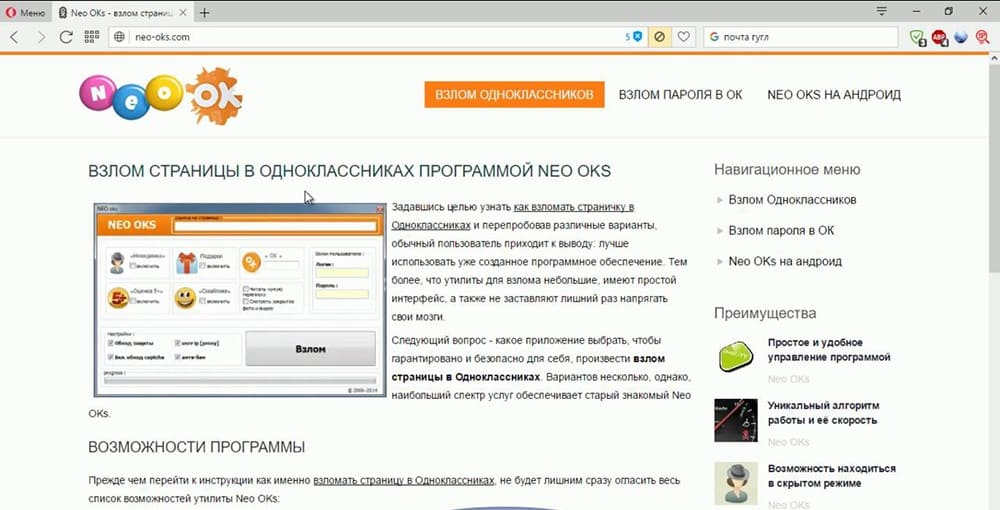Screen dimensions: 1000x510
Task: Click sidebar link Neo OKs на андроид
Action: click(x=785, y=261)
